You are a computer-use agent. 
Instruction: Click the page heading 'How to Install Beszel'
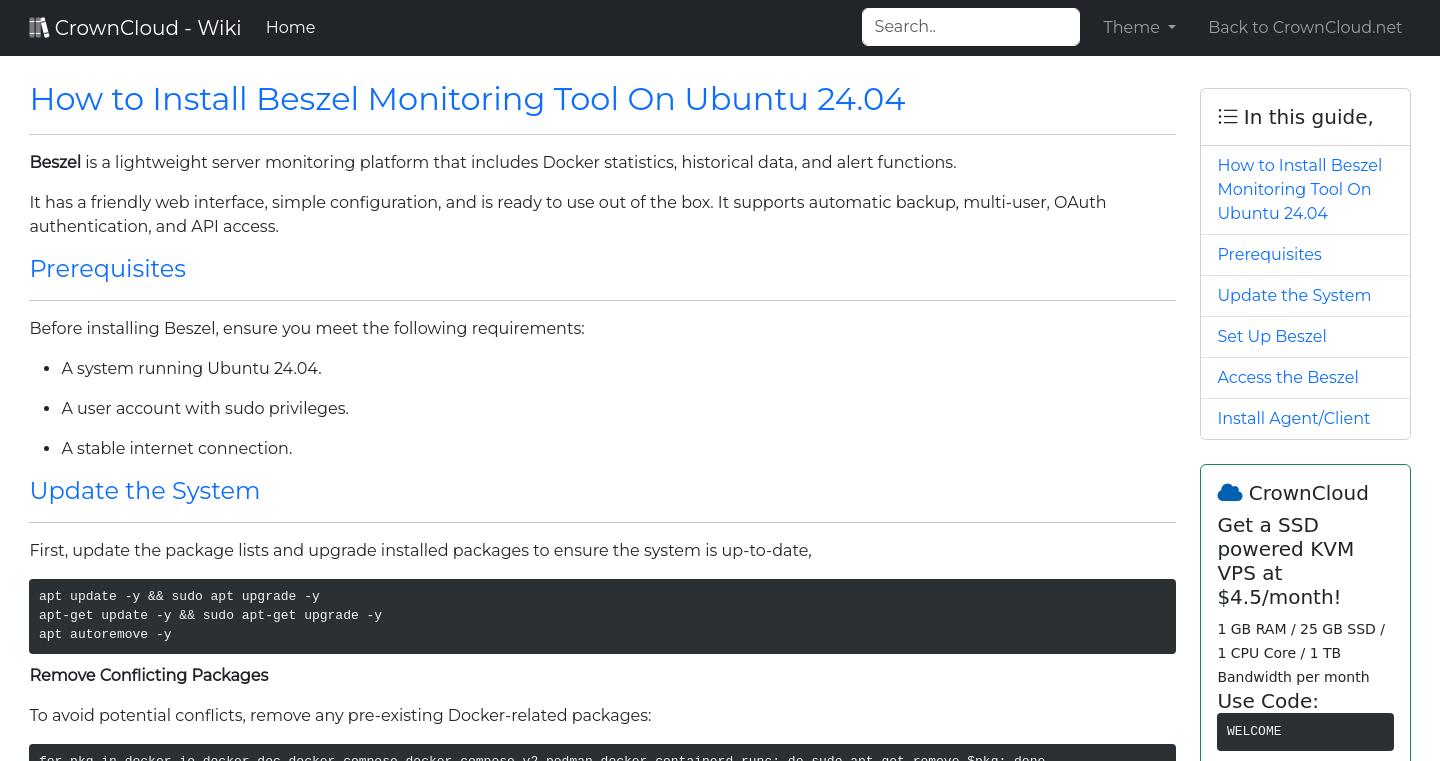pyautogui.click(x=467, y=99)
